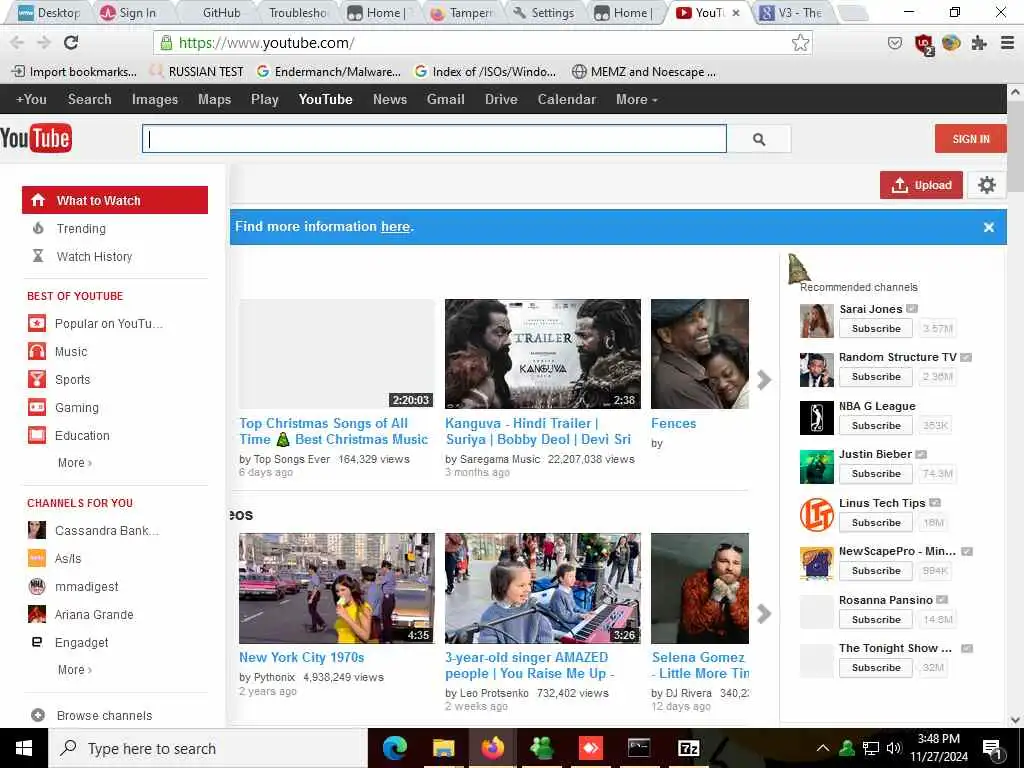Open Kanguva Hindi Trailer title link

click(x=538, y=431)
